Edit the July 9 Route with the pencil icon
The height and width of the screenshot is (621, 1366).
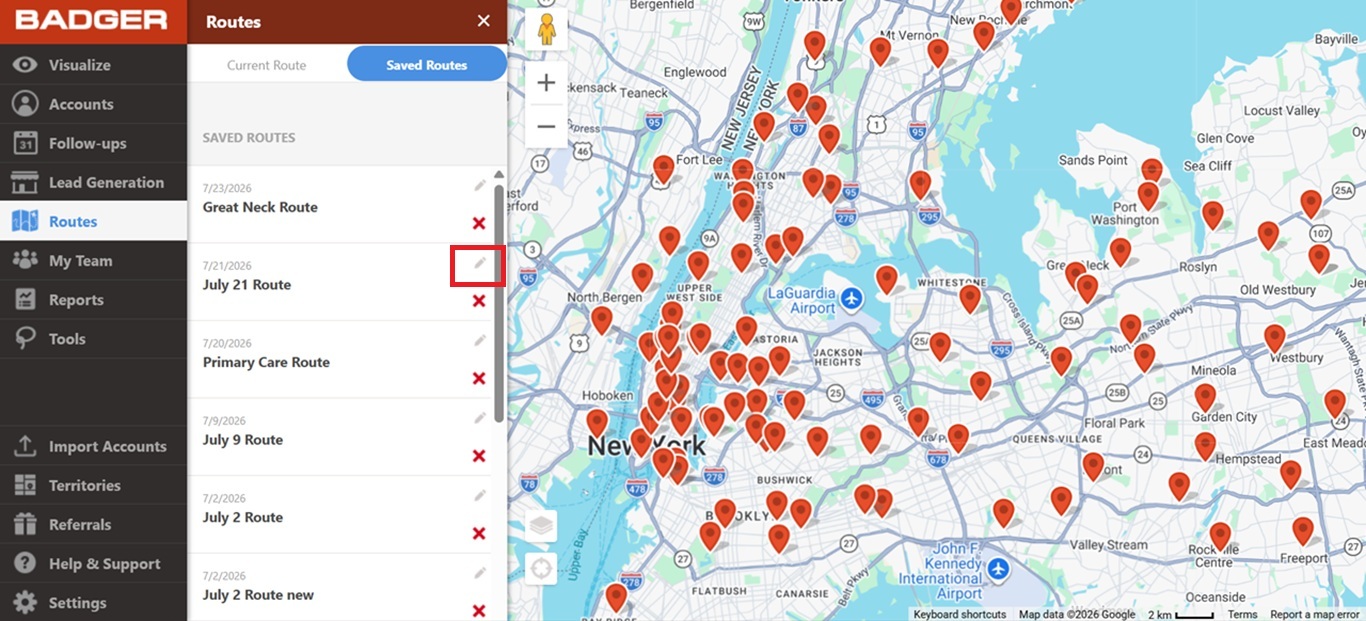click(480, 417)
